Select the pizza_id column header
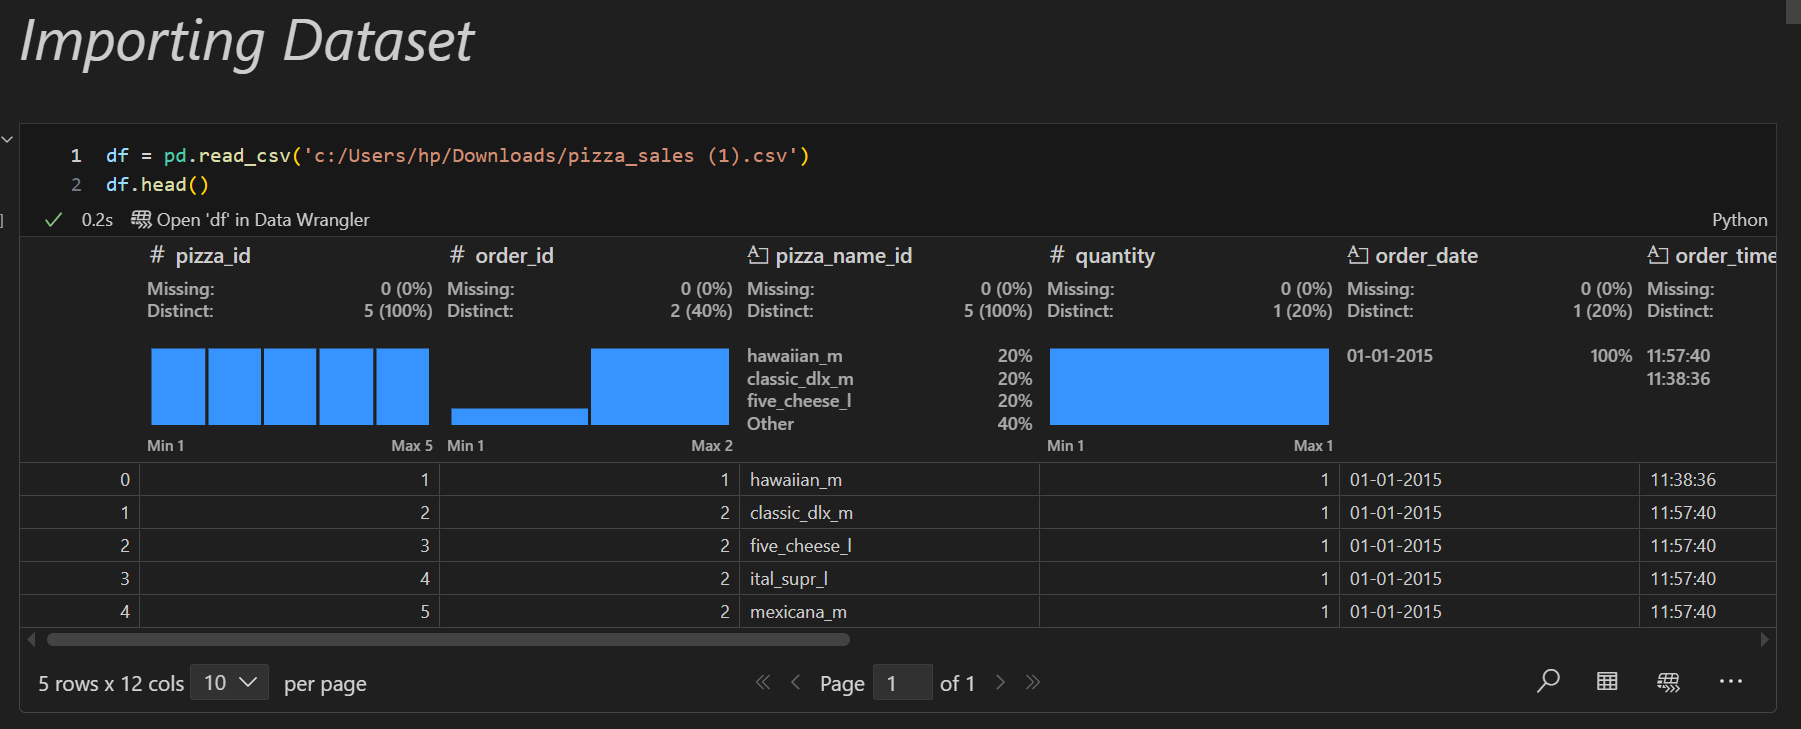This screenshot has width=1801, height=729. (213, 256)
